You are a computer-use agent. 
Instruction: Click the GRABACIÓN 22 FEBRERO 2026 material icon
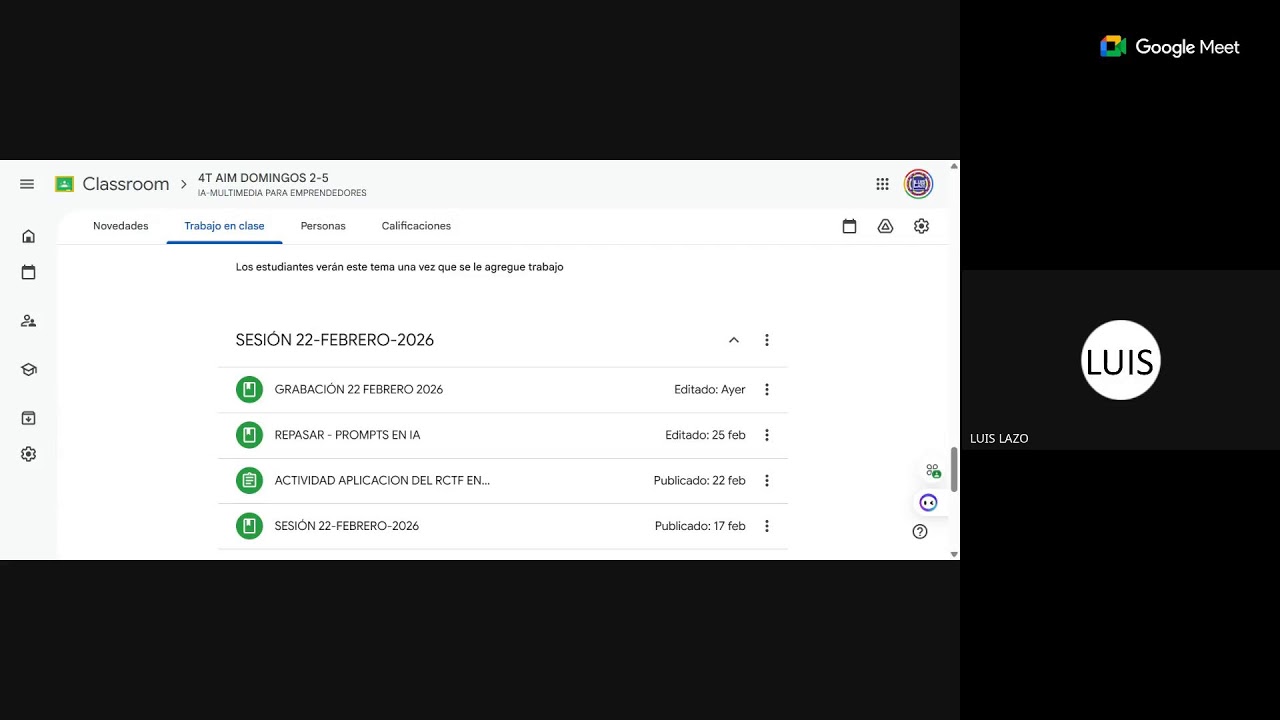coord(249,389)
